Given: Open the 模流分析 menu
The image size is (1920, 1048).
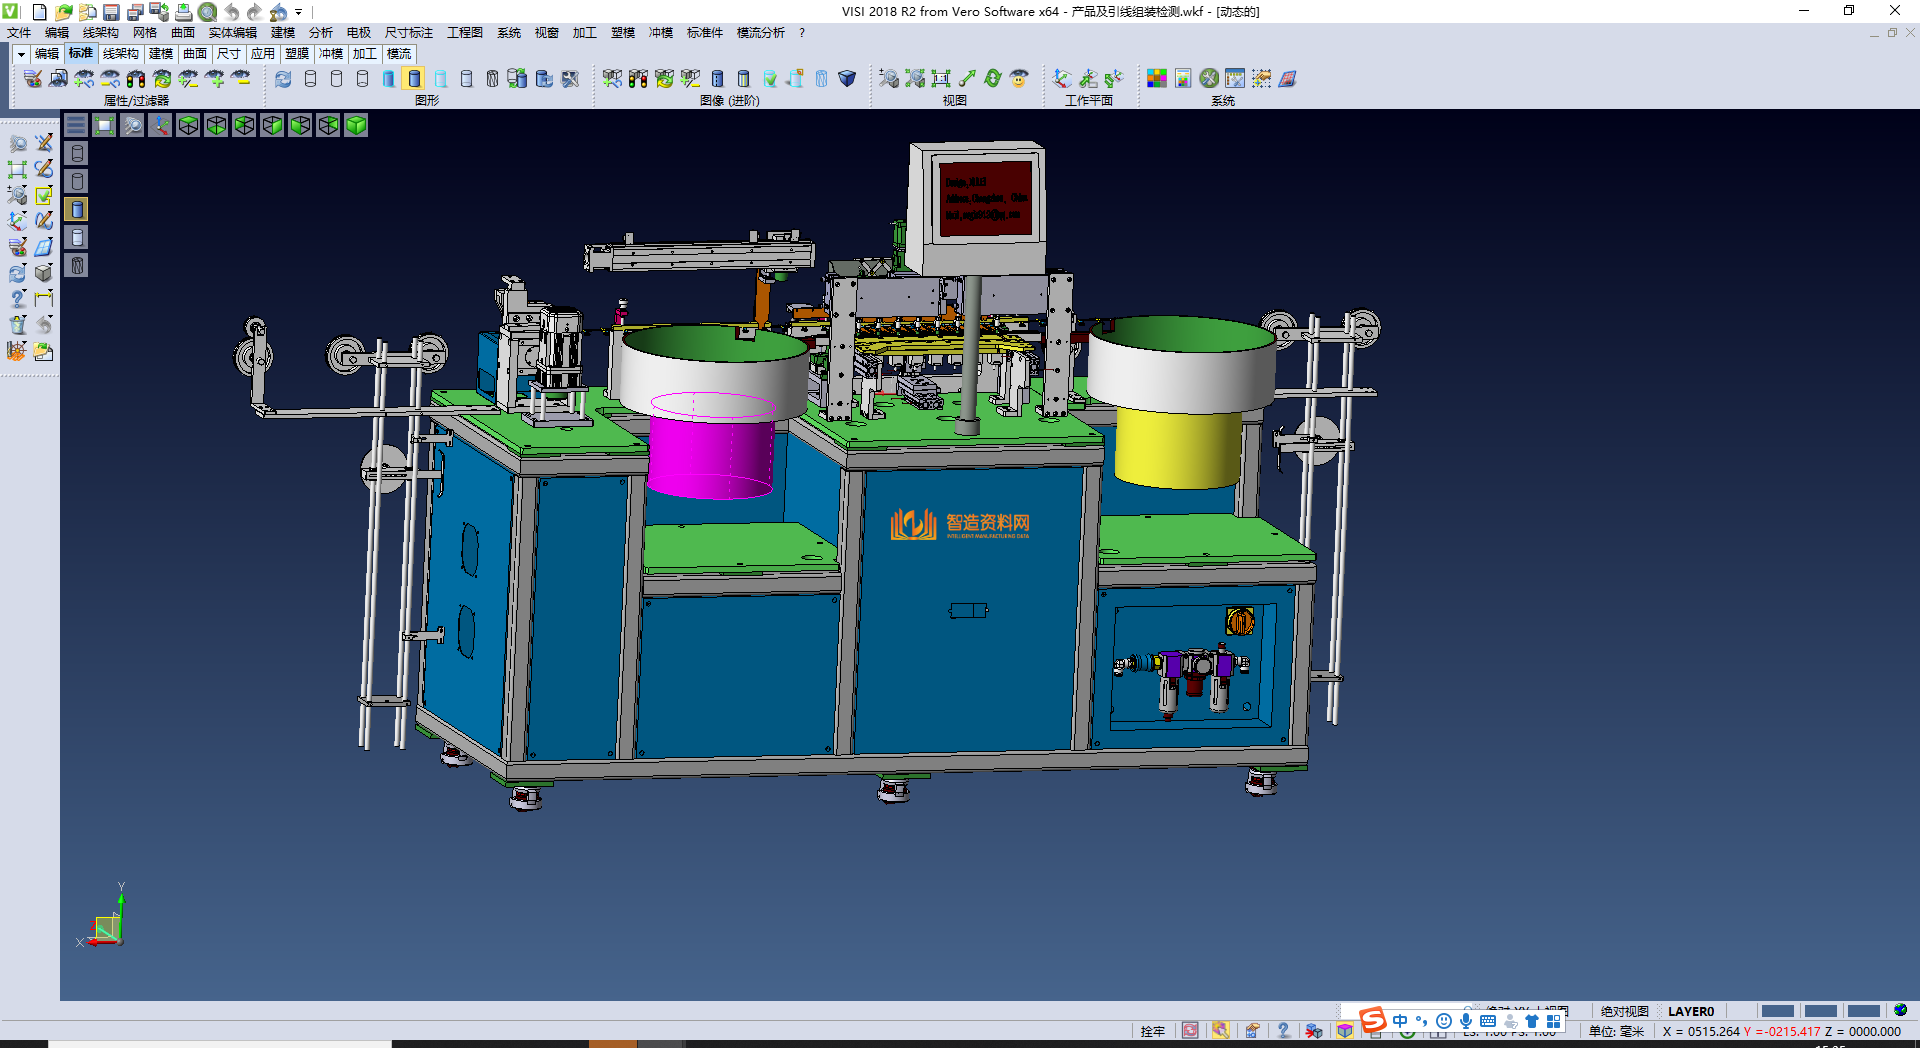Looking at the screenshot, I should 760,33.
